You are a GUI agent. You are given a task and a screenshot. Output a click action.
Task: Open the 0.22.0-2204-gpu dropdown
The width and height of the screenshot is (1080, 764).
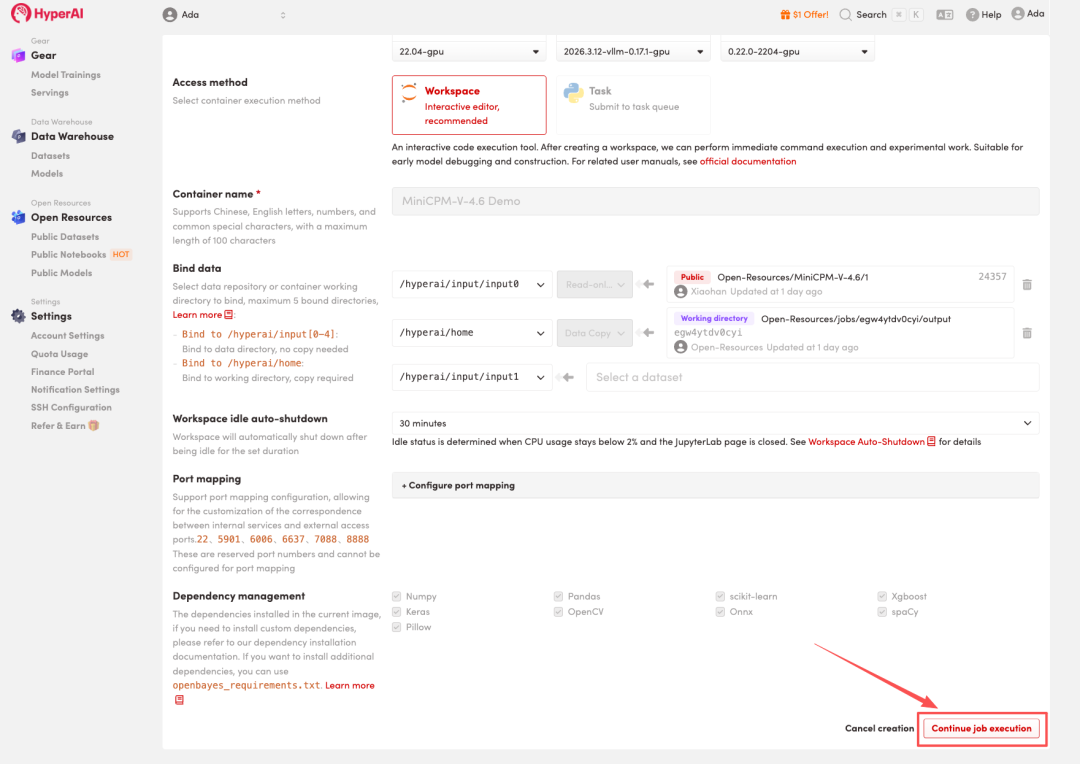click(798, 52)
